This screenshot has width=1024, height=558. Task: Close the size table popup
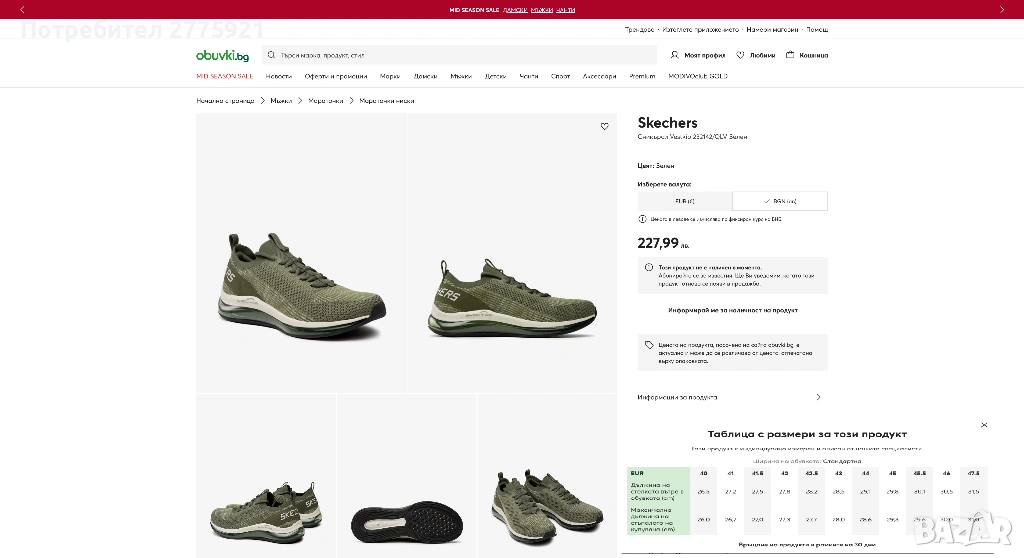point(983,425)
